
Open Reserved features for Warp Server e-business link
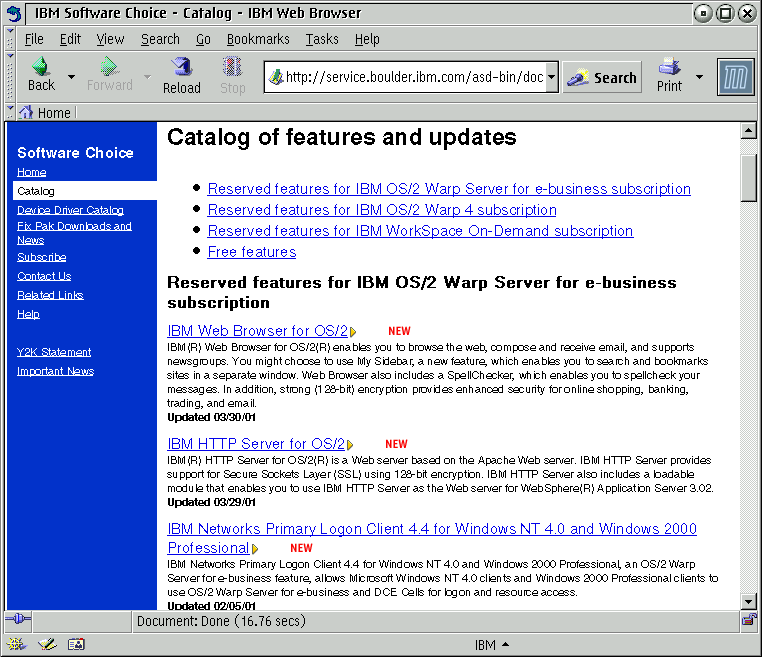tap(449, 189)
